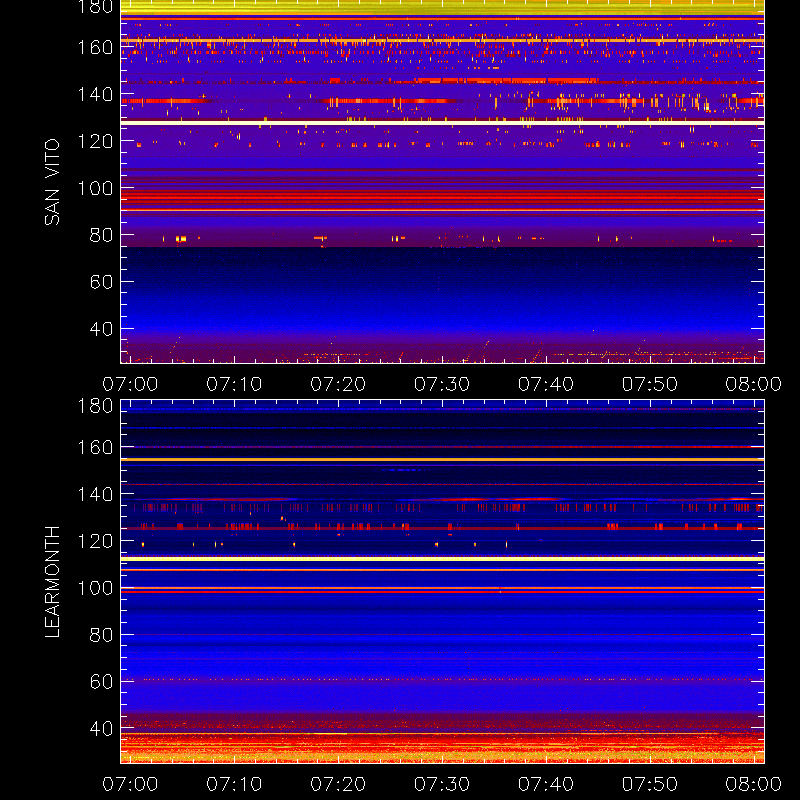The height and width of the screenshot is (800, 800).
Task: Pick the 80 frequency label on Learmonth axis
Action: click(101, 635)
